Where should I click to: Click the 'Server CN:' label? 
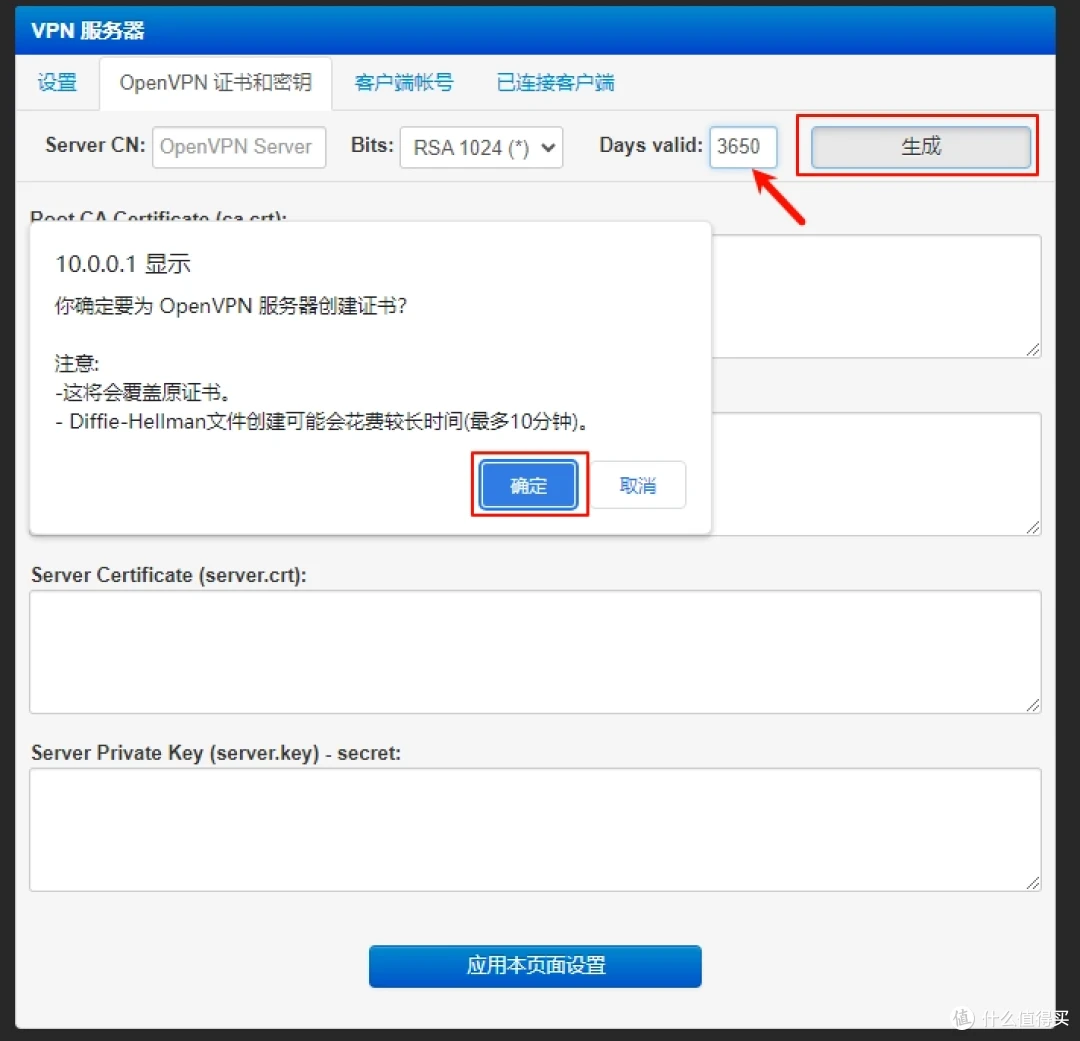(95, 145)
